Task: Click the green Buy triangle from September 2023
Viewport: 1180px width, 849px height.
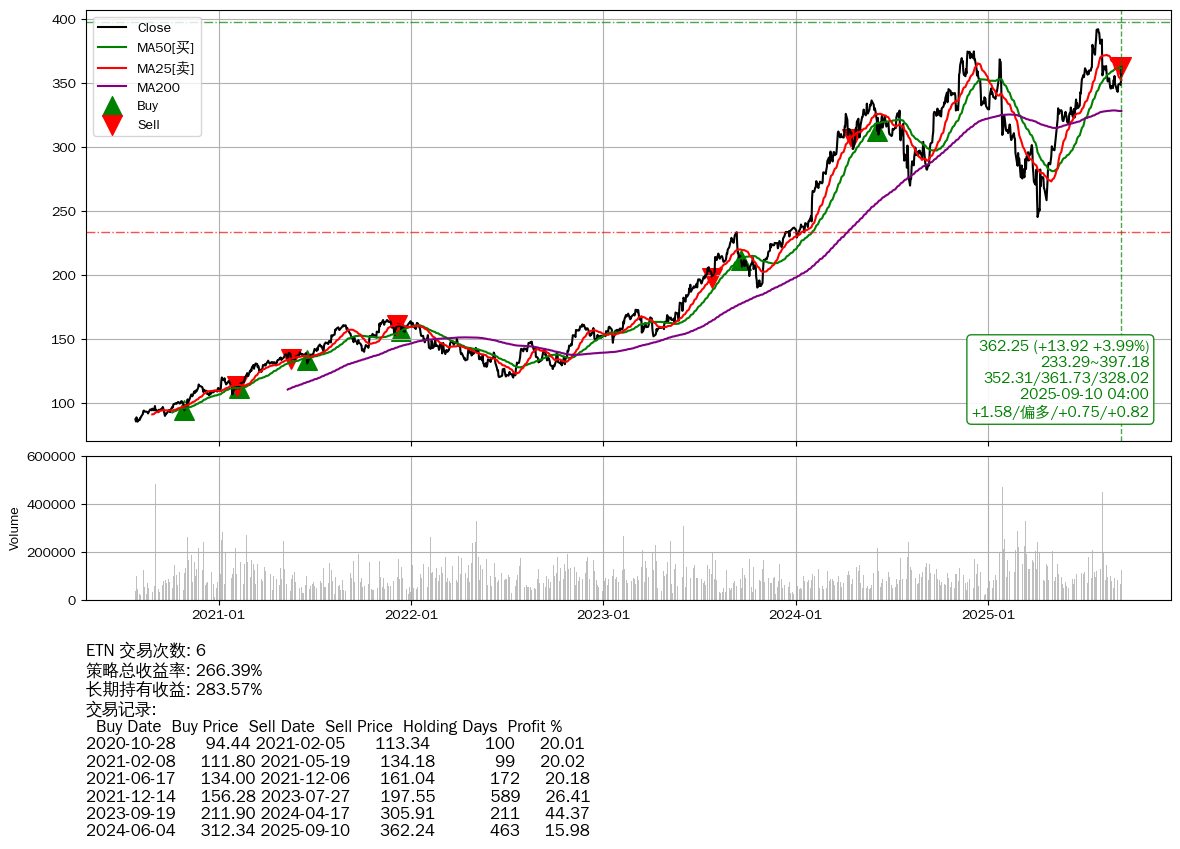Action: (739, 260)
